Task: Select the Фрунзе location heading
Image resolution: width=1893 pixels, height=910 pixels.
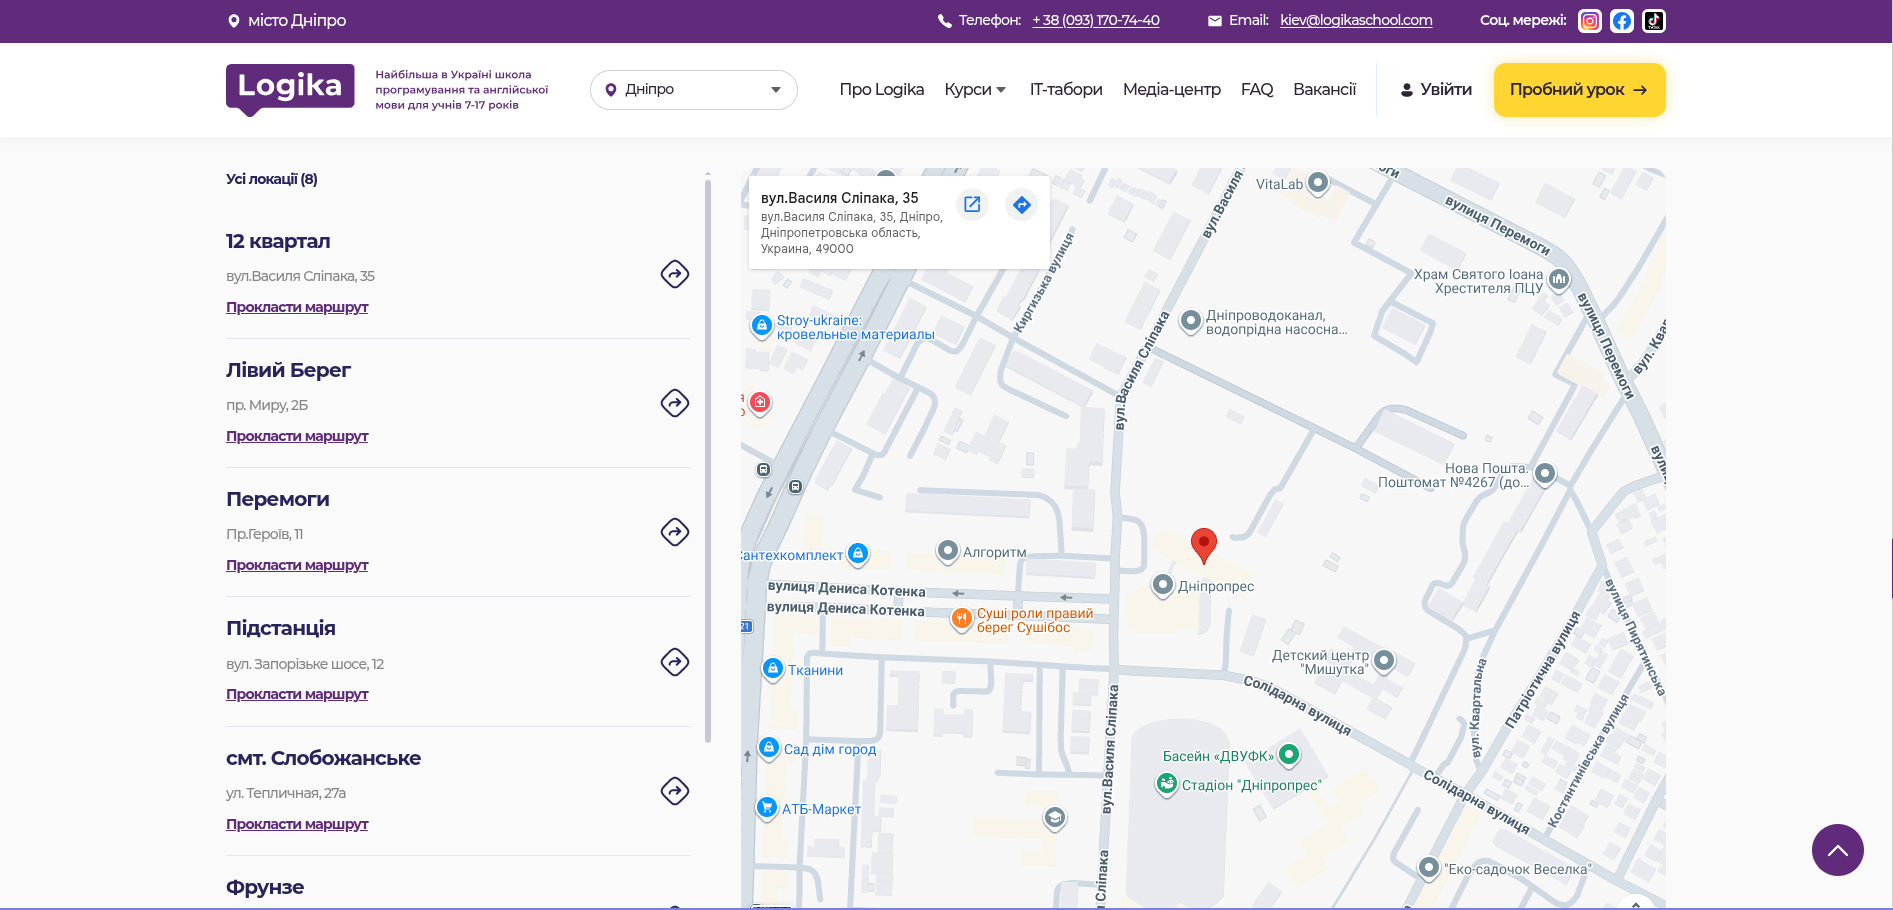Action: point(265,887)
